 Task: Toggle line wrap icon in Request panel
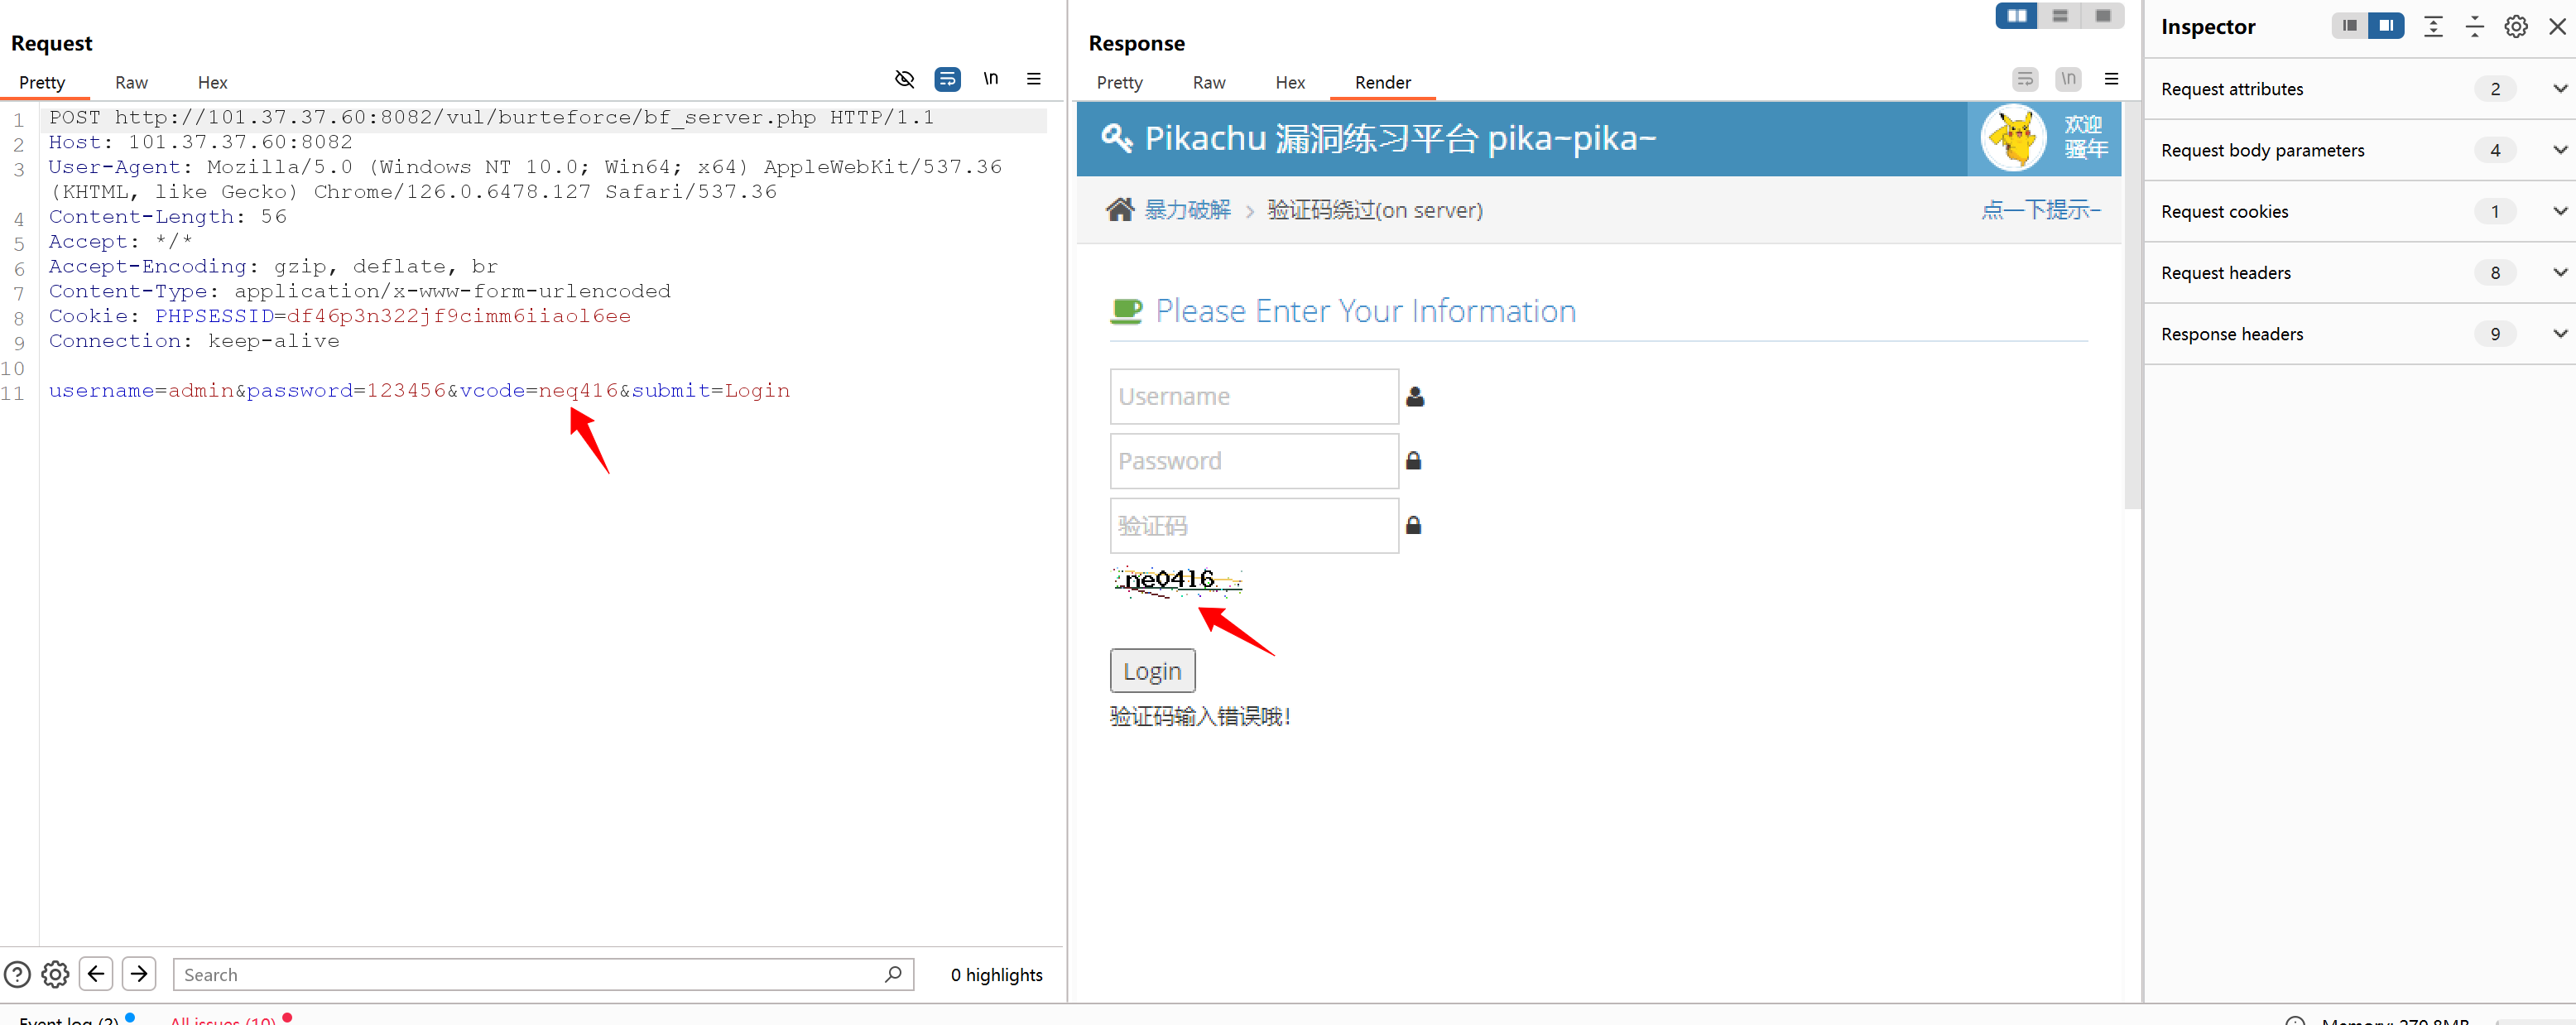(946, 78)
